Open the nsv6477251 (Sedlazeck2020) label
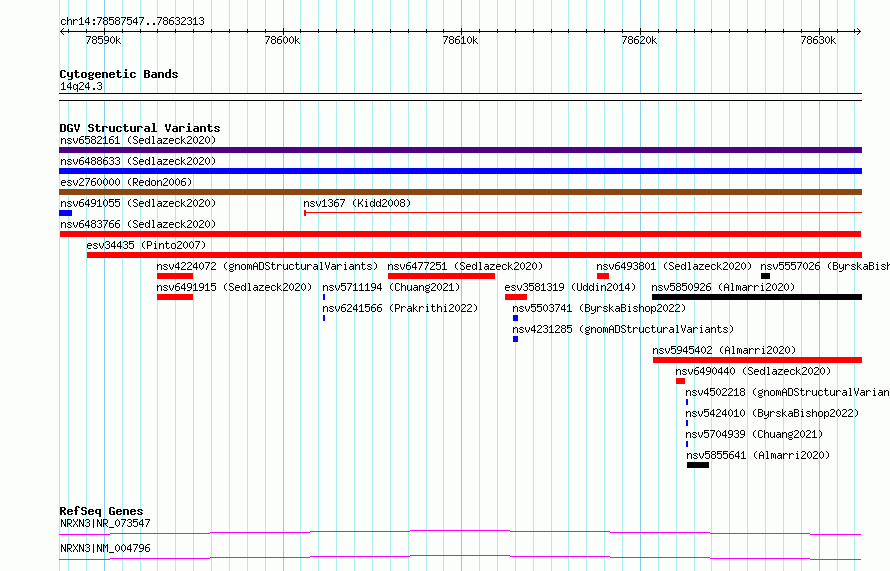This screenshot has height=571, width=890. (x=465, y=266)
